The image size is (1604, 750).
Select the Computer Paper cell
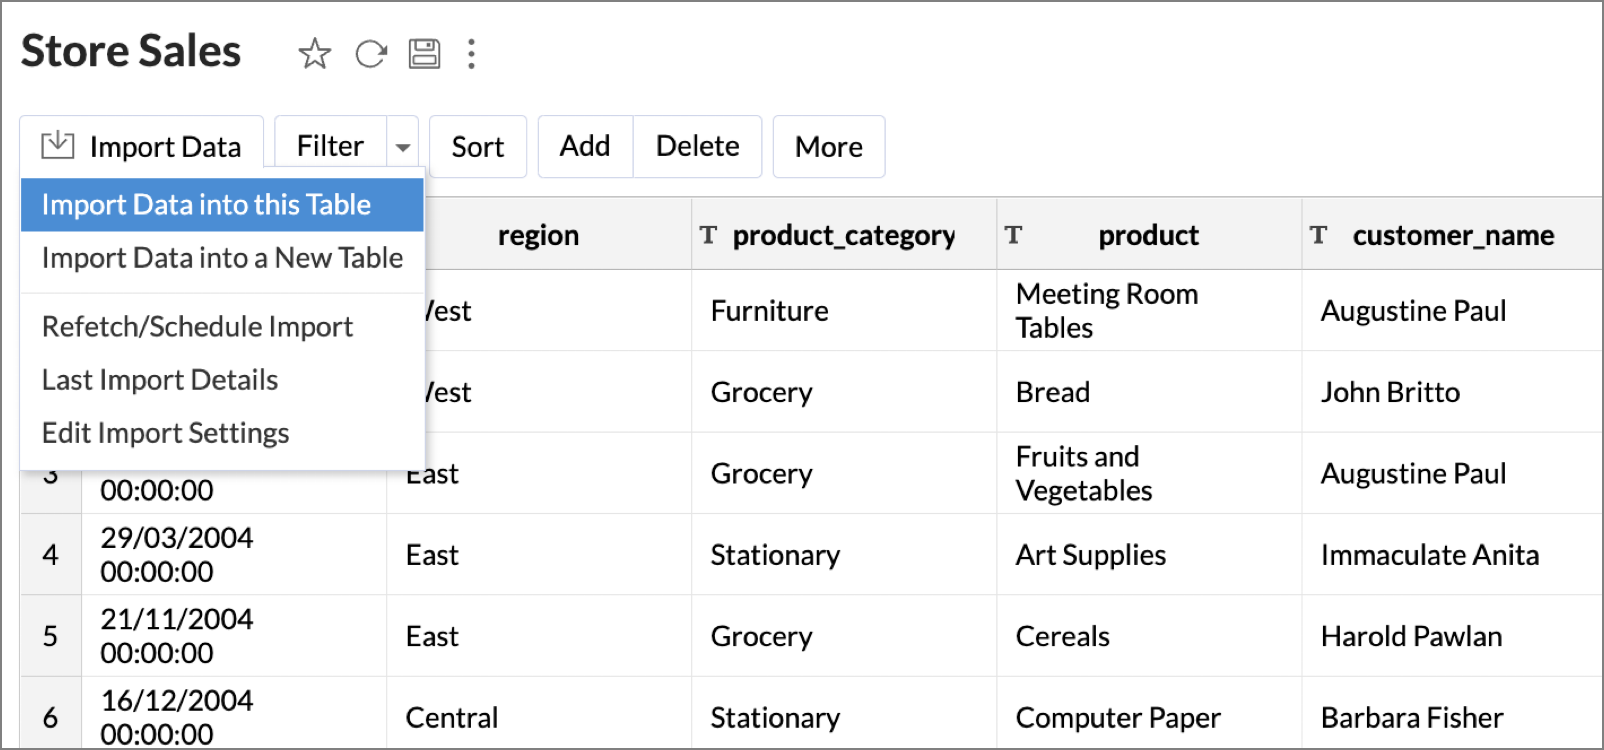[x=1118, y=718]
